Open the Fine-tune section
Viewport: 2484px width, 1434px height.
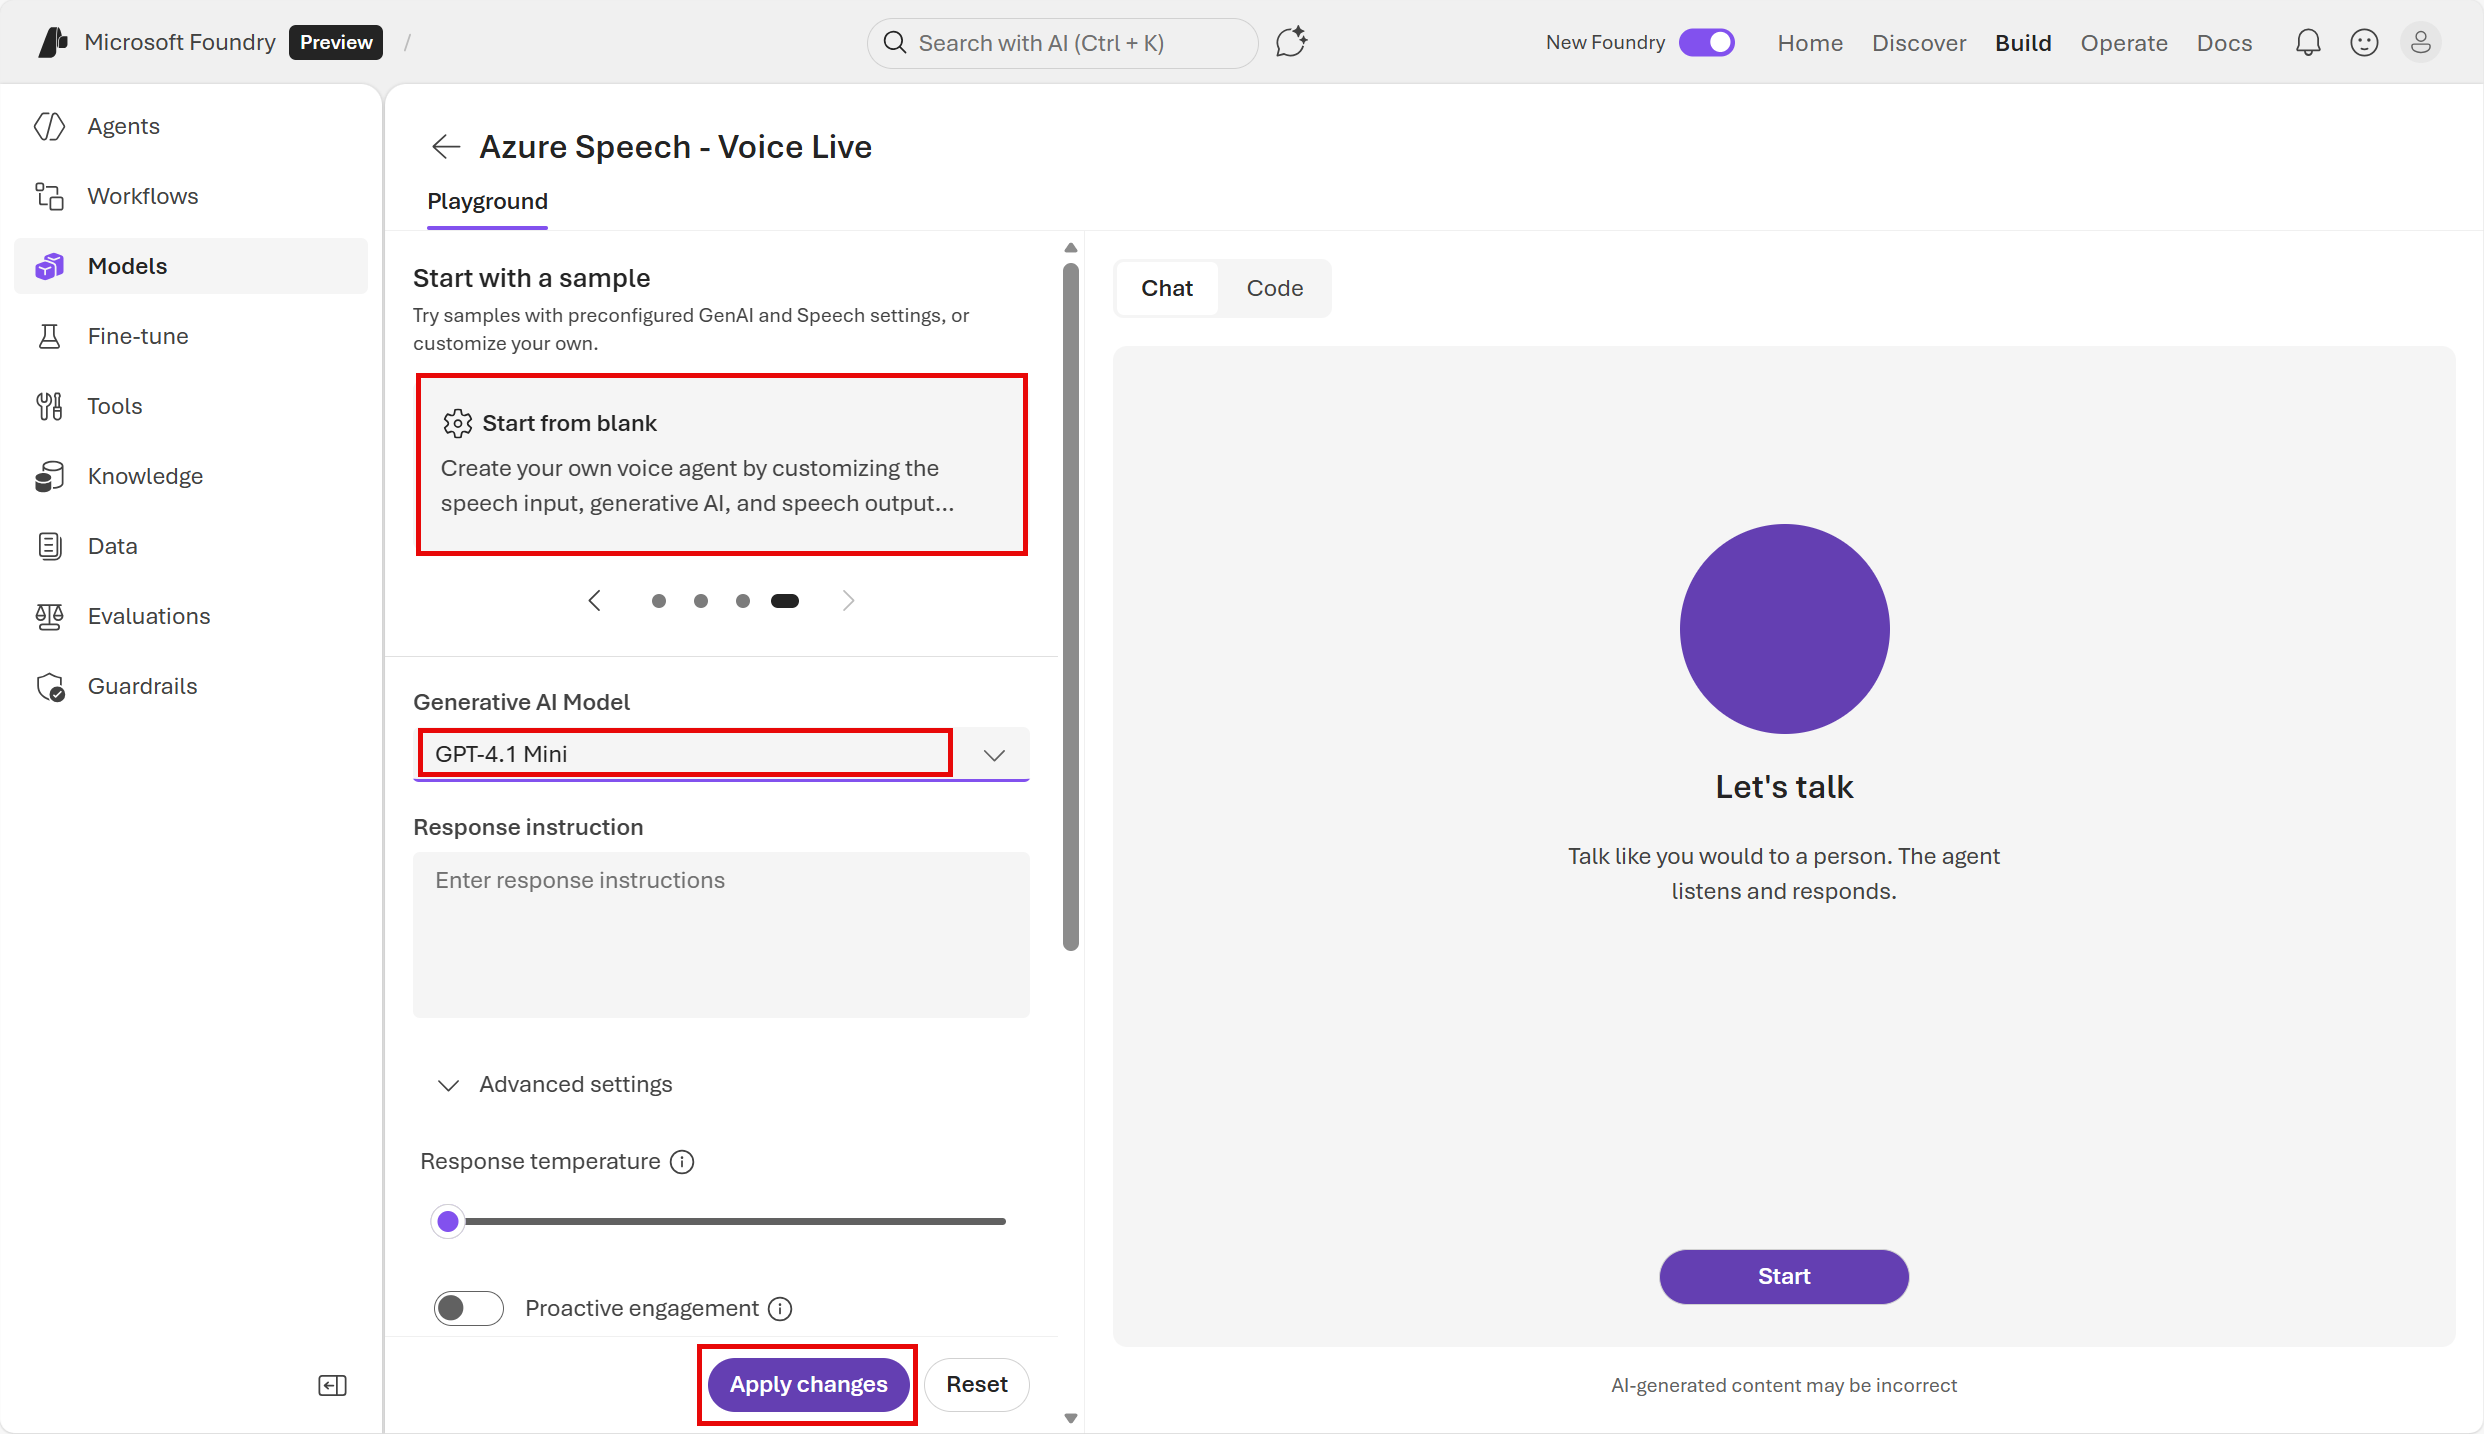tap(137, 336)
